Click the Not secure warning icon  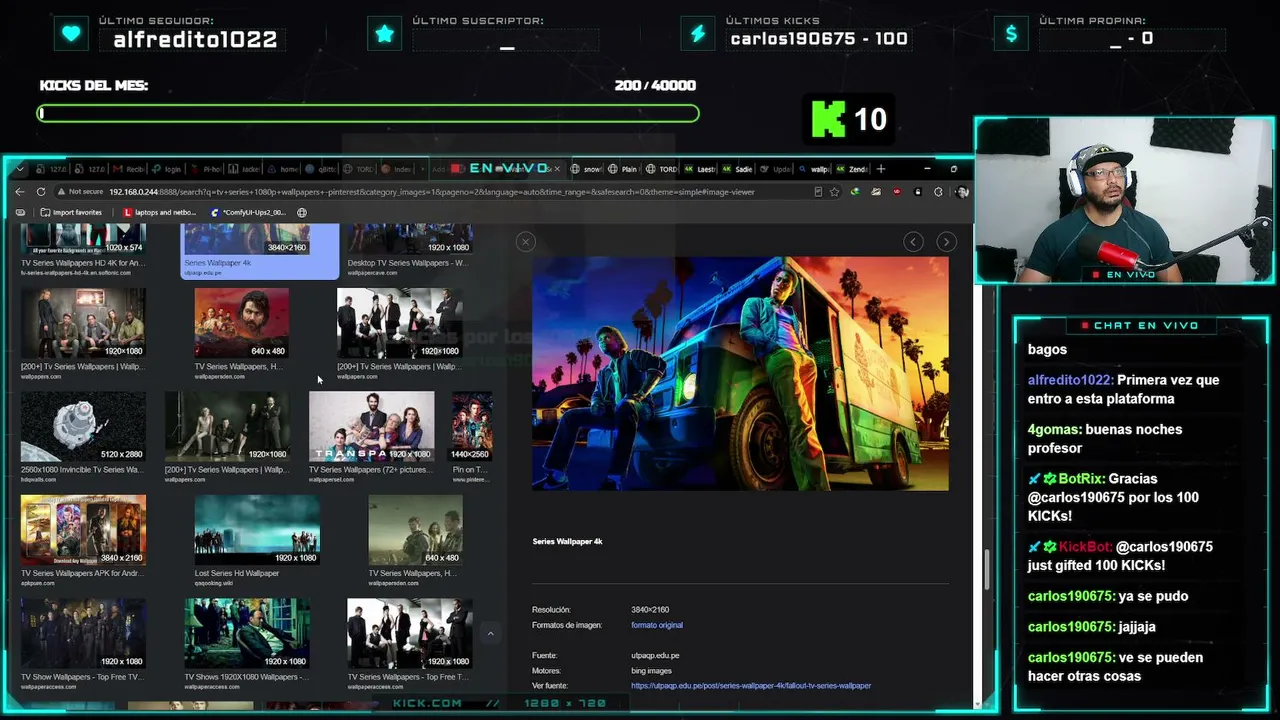tap(62, 192)
